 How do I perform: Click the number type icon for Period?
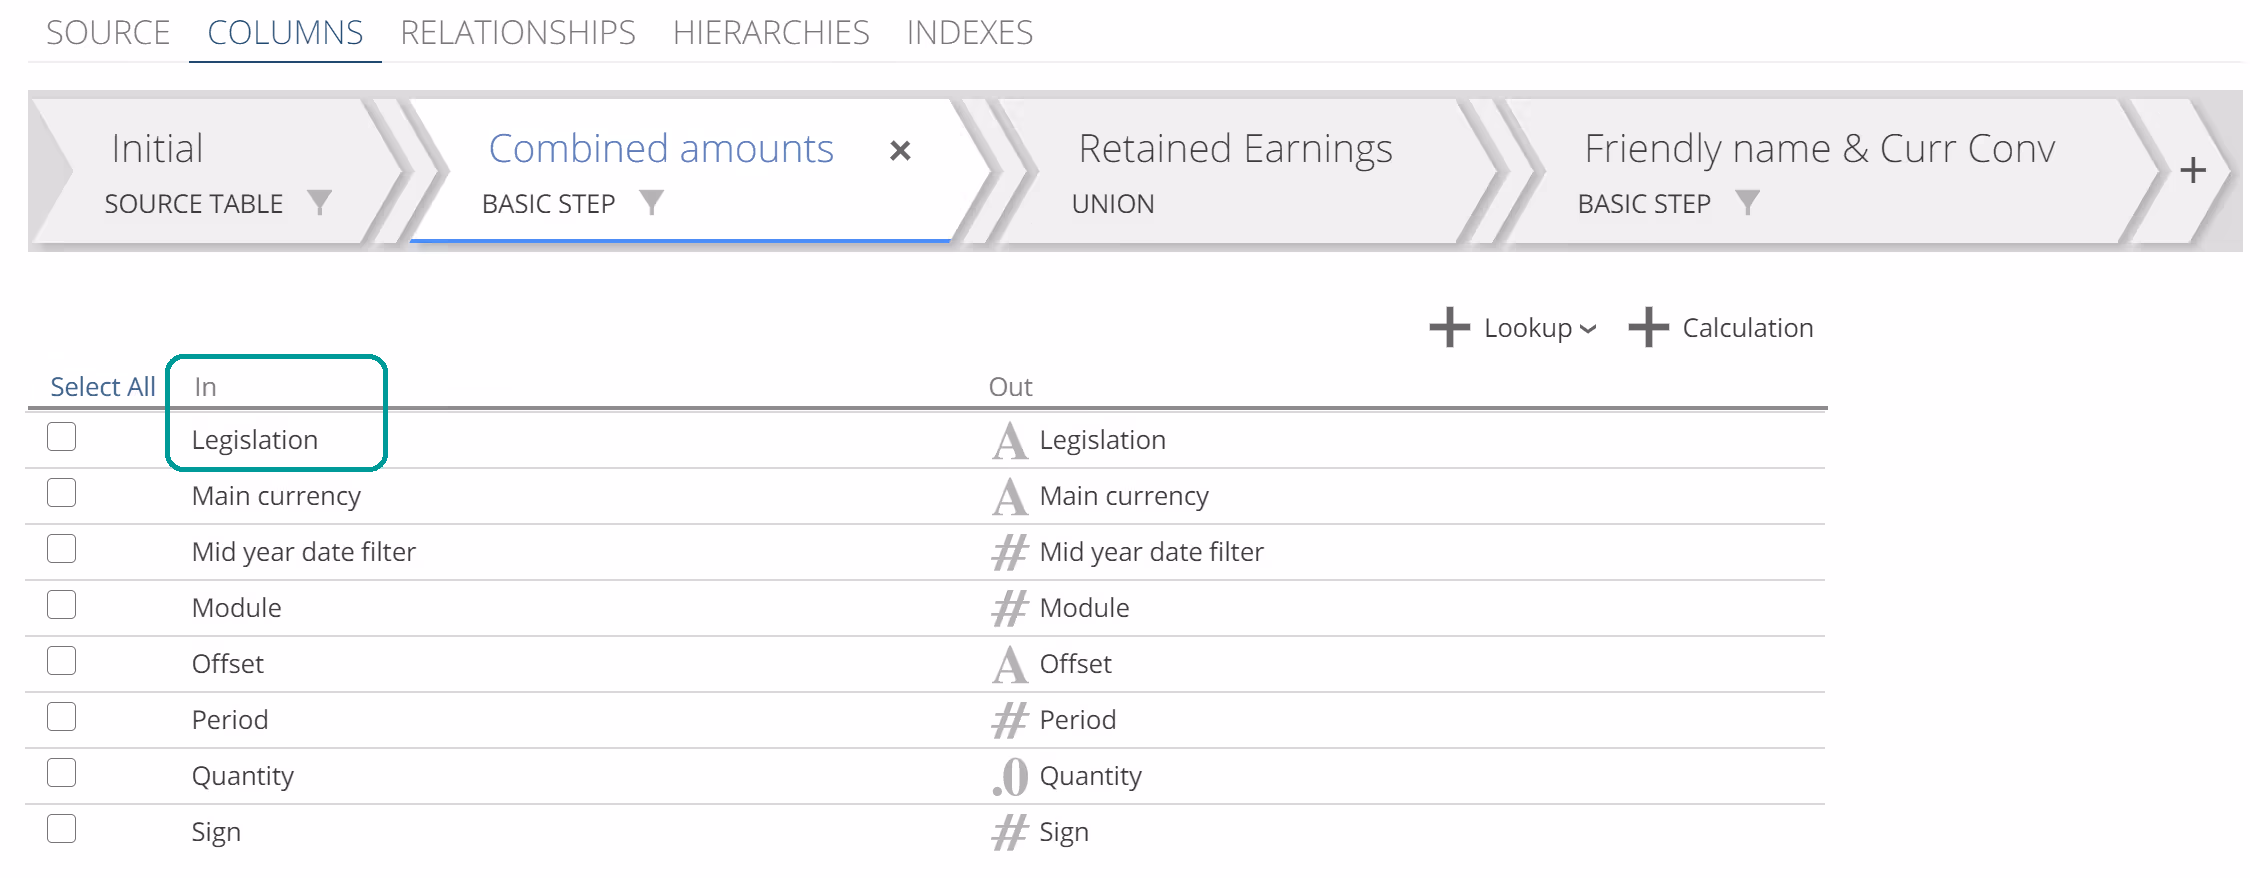point(1010,720)
